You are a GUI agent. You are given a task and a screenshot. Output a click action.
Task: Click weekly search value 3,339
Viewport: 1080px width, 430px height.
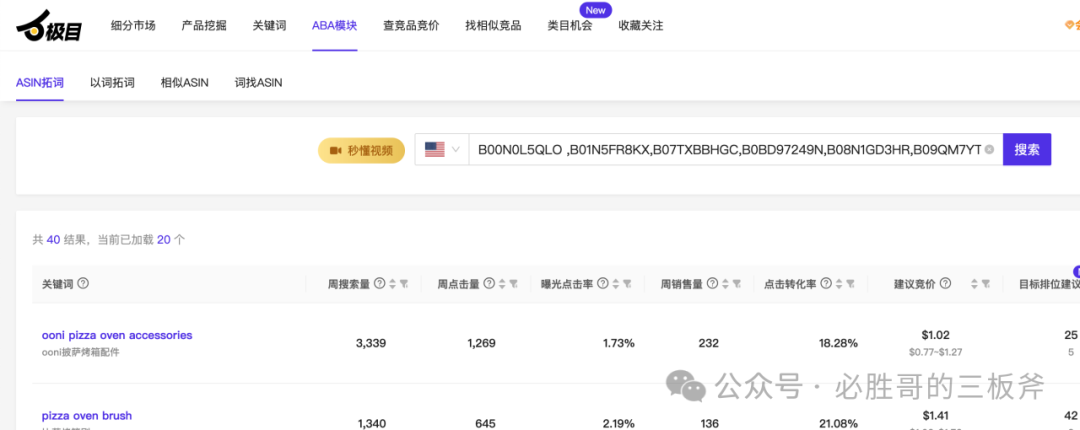point(371,343)
